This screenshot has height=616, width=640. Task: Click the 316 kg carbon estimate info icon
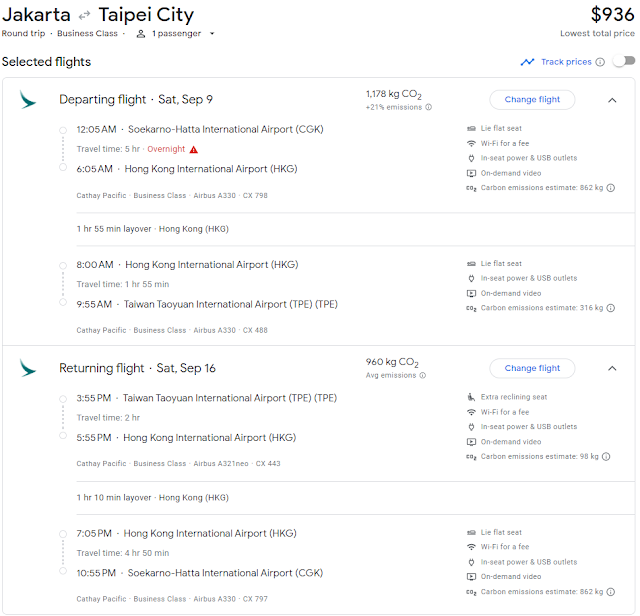click(610, 308)
